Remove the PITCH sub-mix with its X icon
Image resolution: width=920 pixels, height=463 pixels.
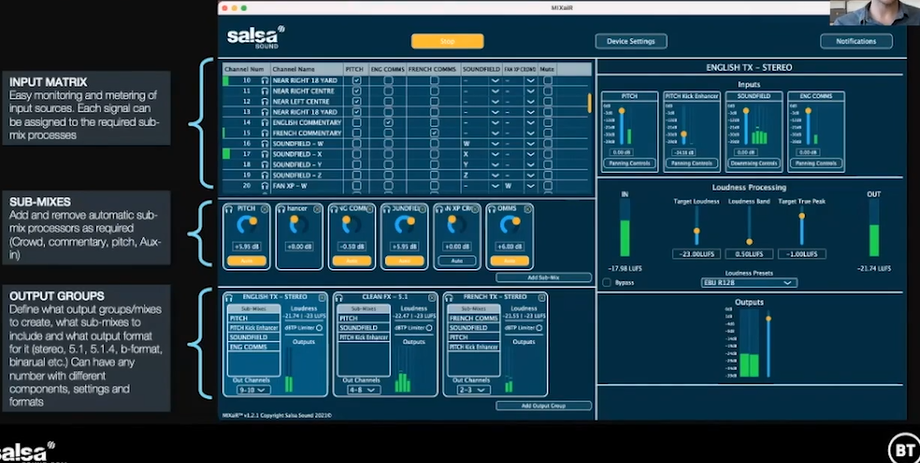pos(263,209)
